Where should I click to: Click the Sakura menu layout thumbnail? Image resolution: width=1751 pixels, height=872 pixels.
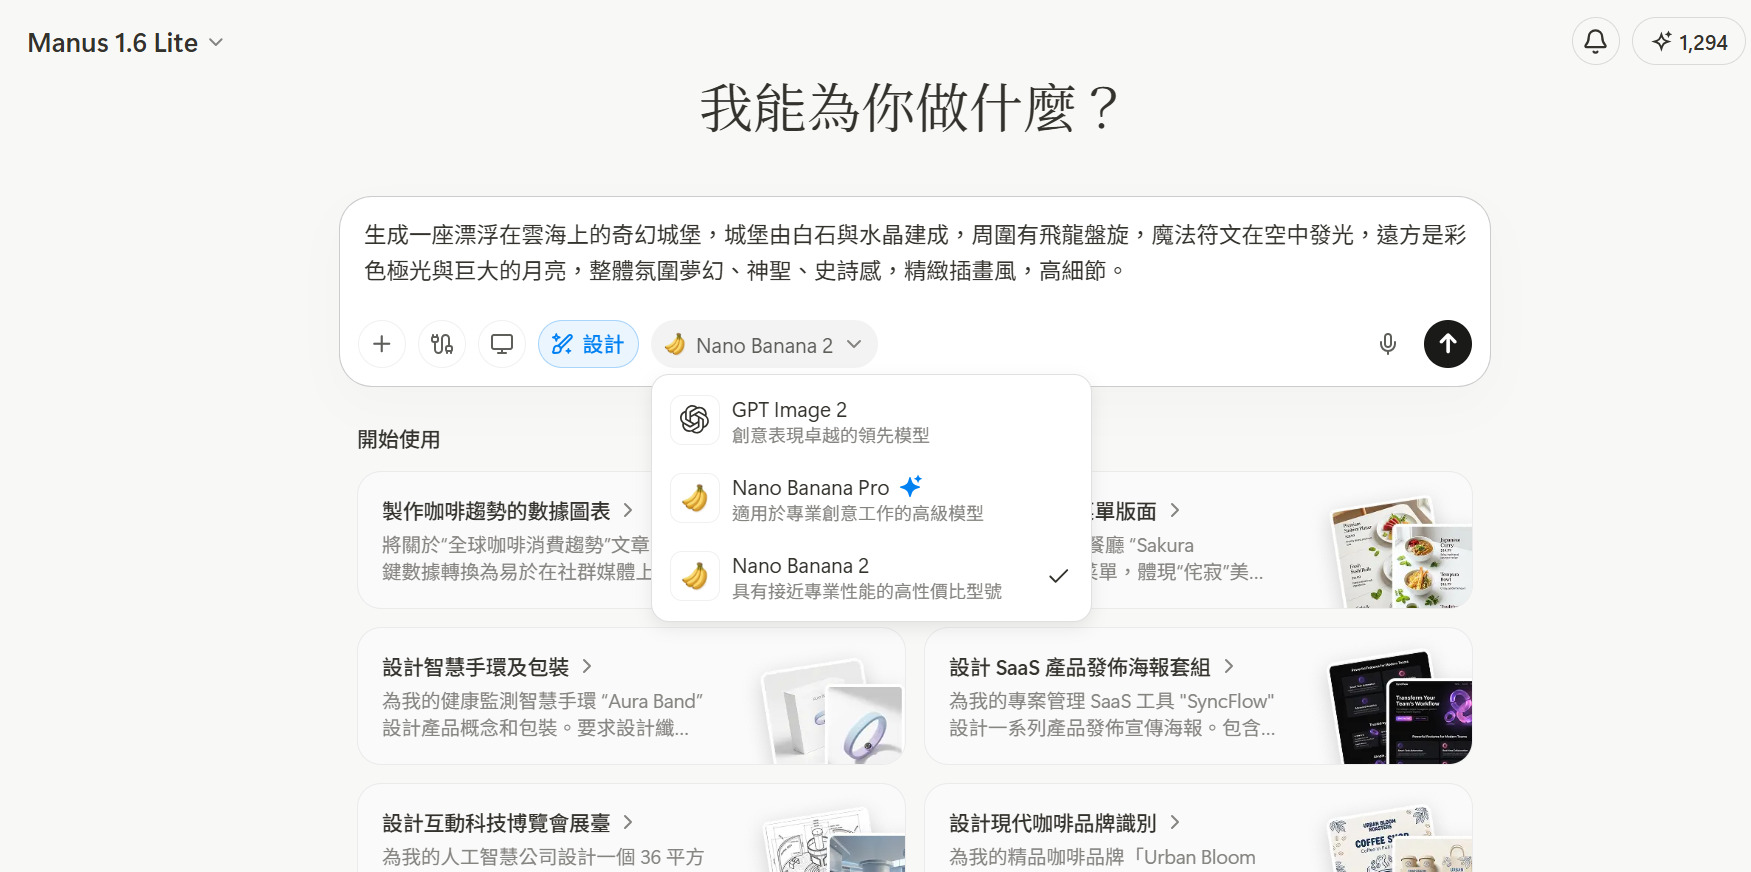coord(1400,552)
